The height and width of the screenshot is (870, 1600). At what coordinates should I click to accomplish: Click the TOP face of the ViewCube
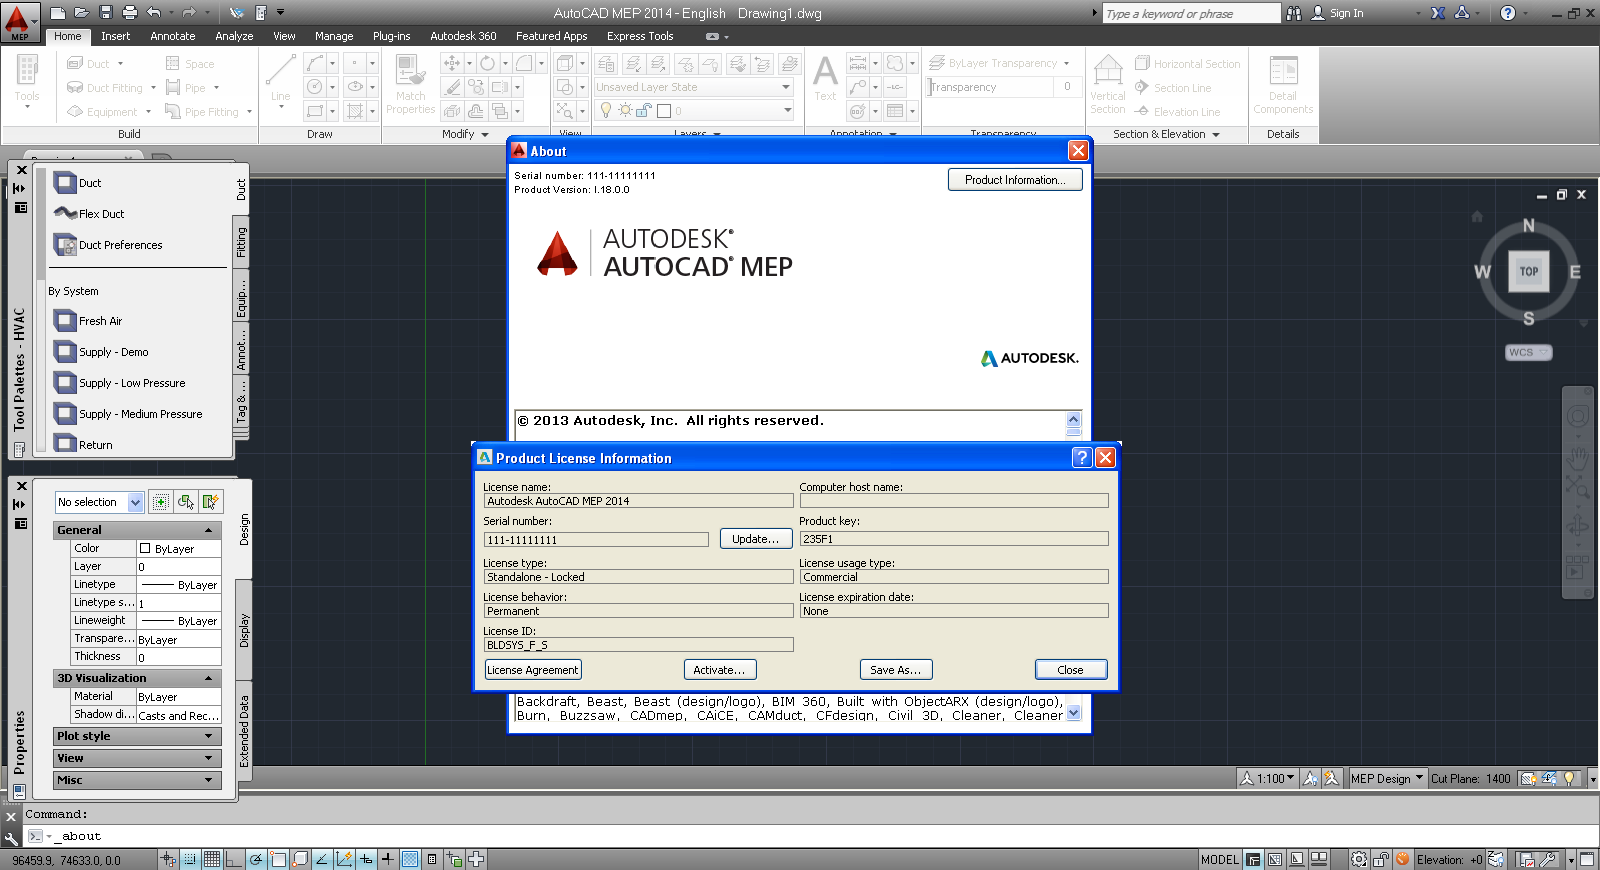[1529, 271]
